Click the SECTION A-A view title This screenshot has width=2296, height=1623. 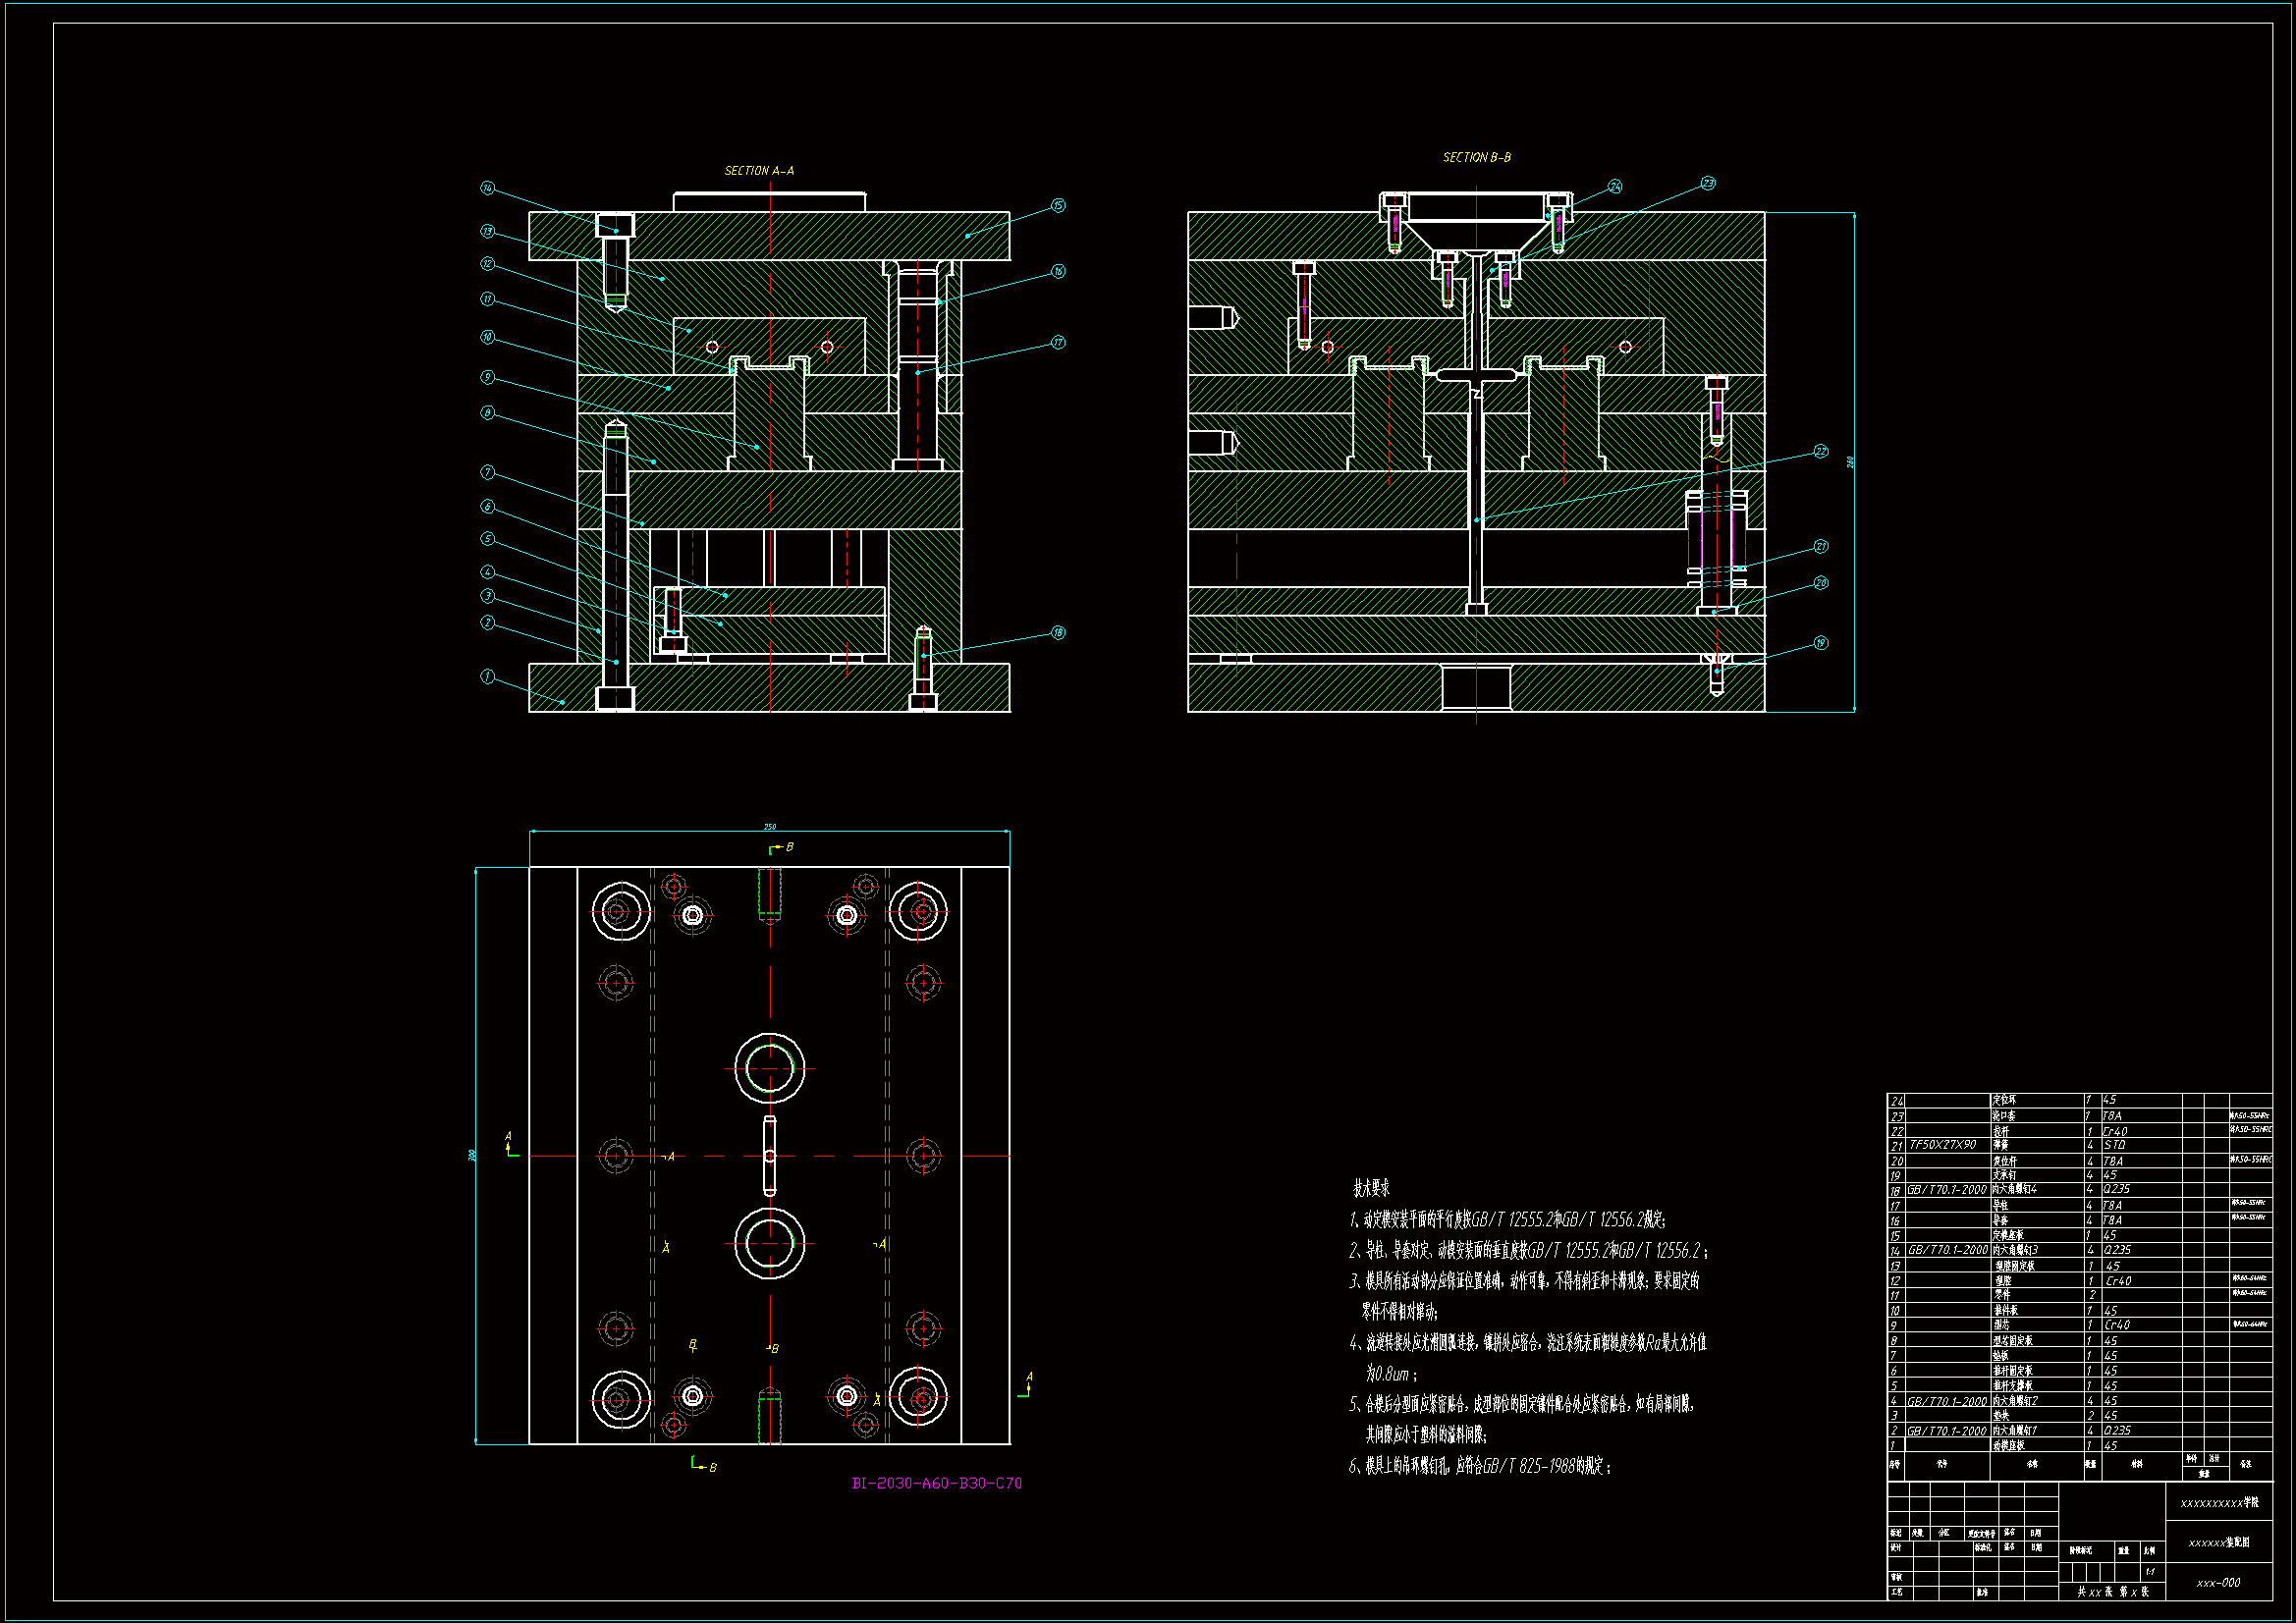(x=759, y=171)
